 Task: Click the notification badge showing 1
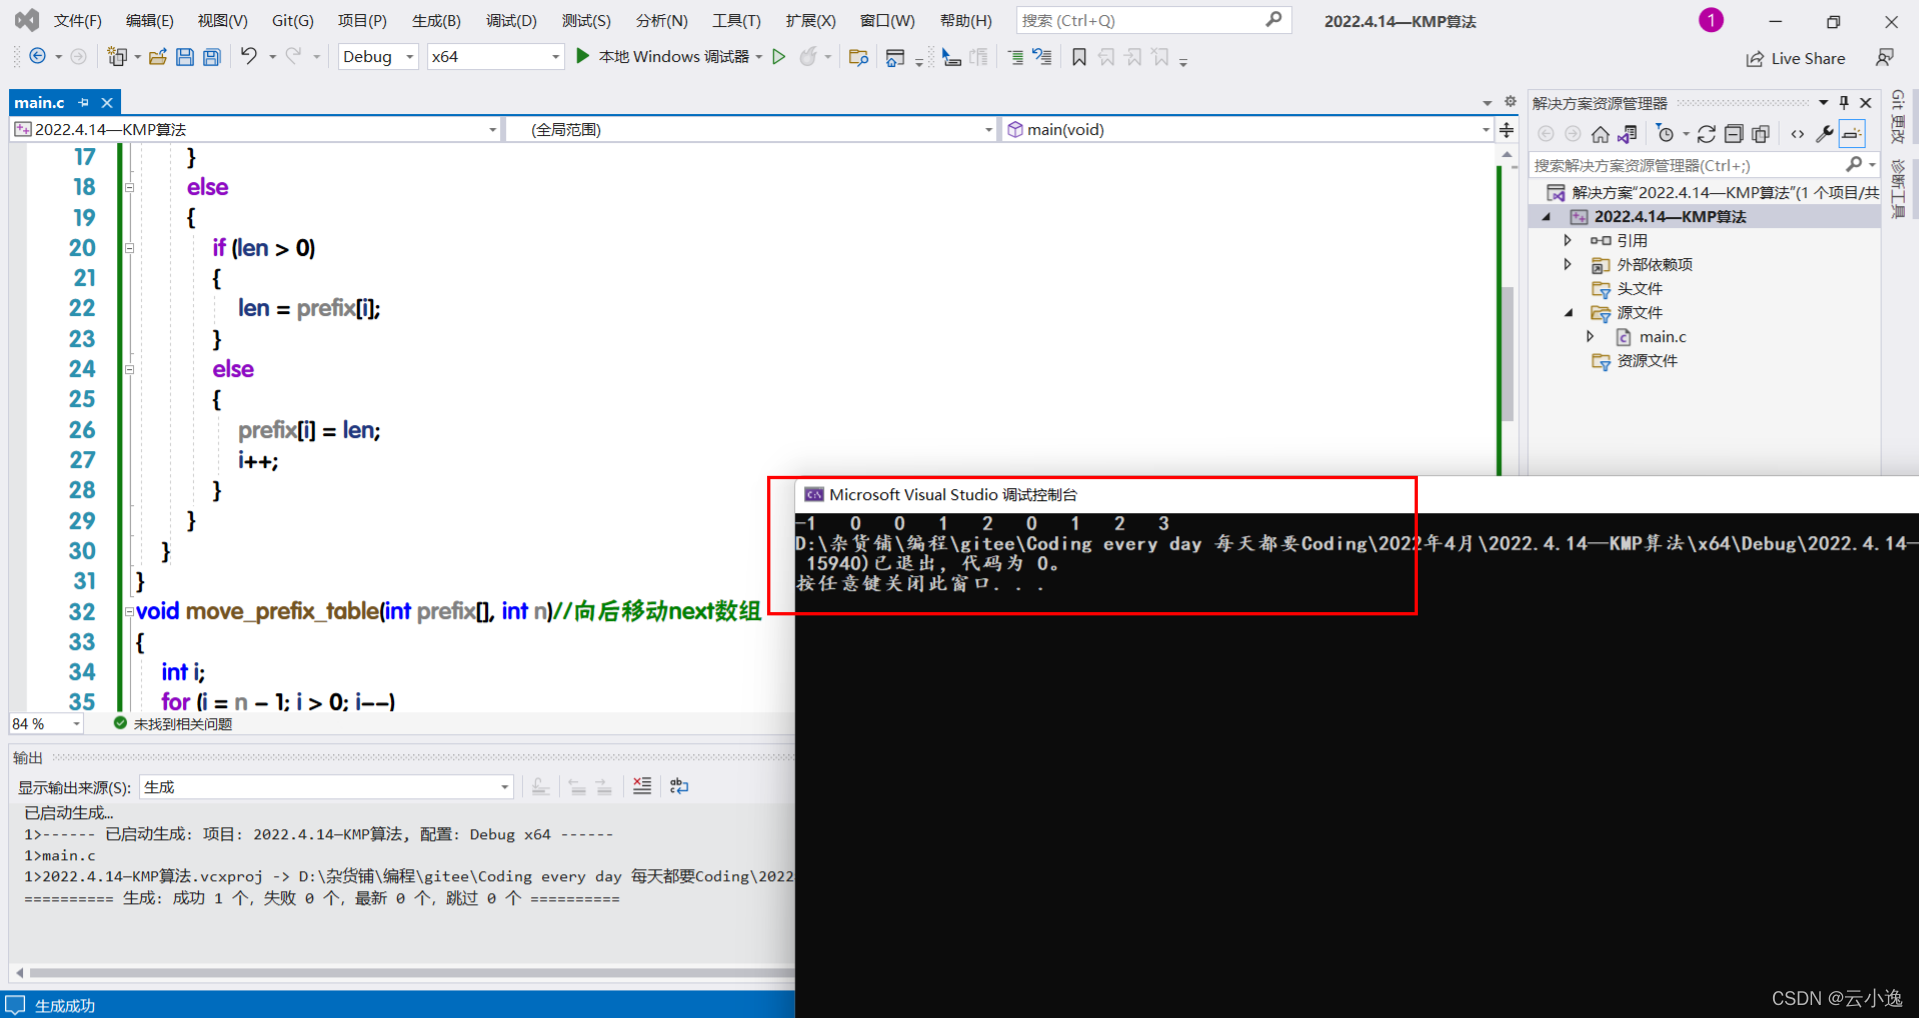(x=1711, y=20)
